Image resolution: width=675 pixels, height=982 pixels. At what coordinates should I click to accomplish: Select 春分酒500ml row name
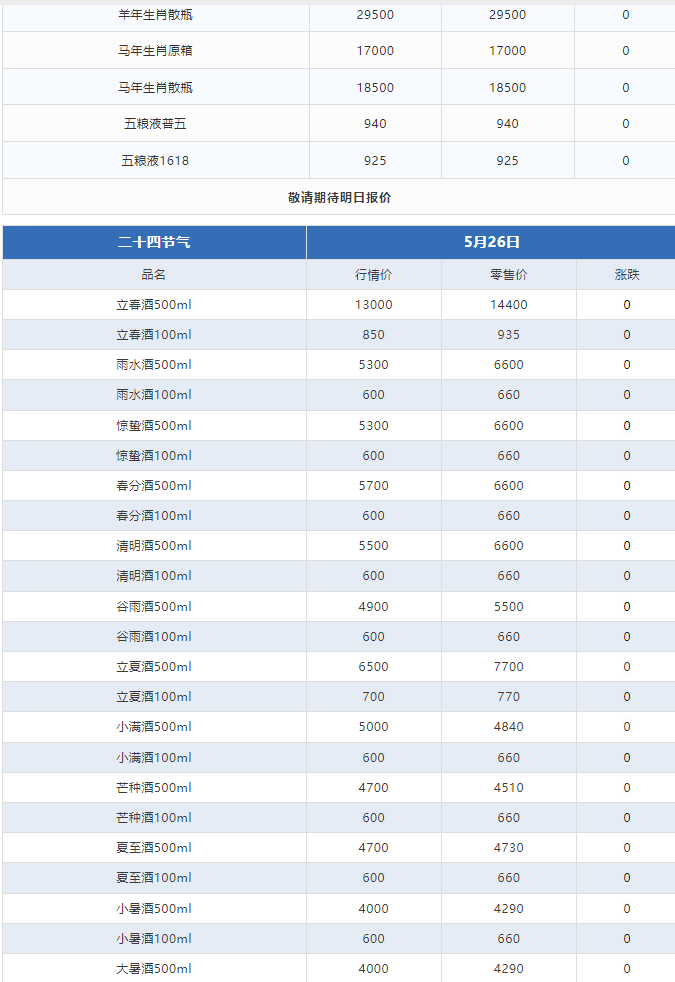click(154, 485)
